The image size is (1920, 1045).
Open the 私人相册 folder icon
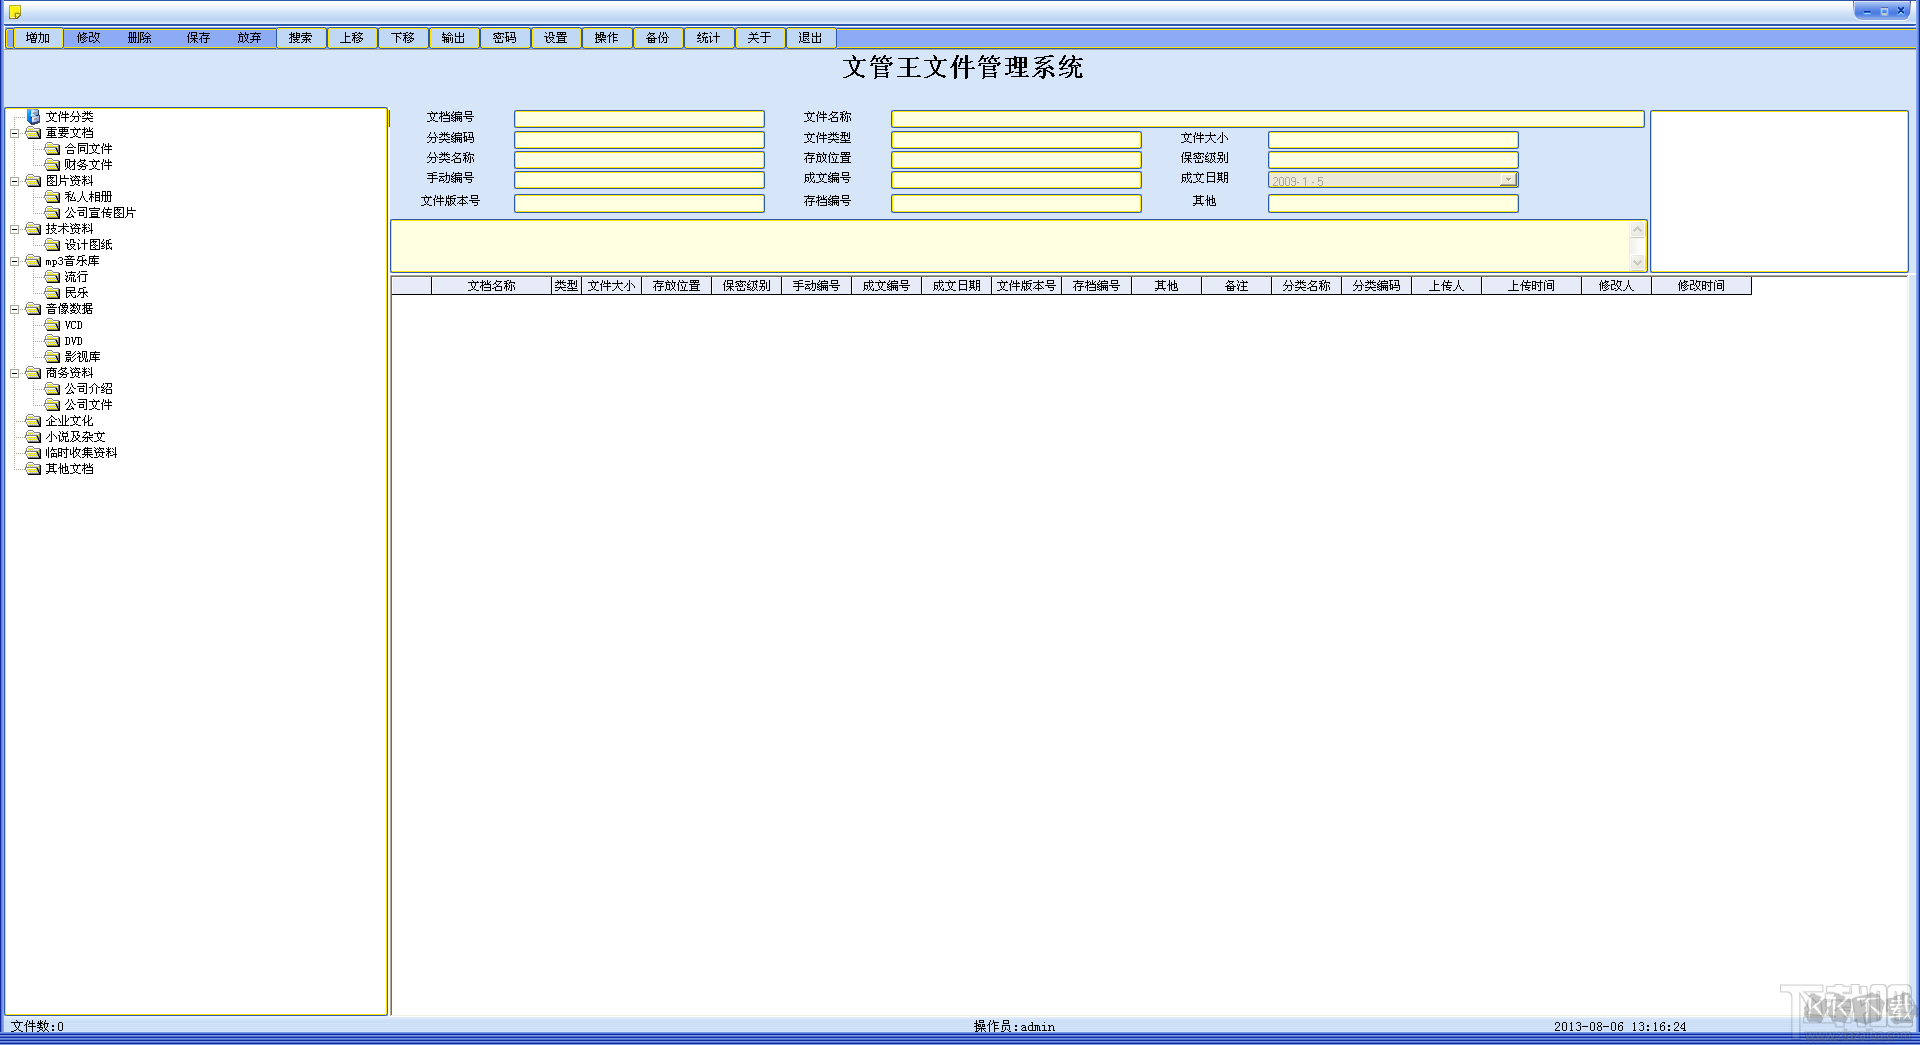(52, 197)
